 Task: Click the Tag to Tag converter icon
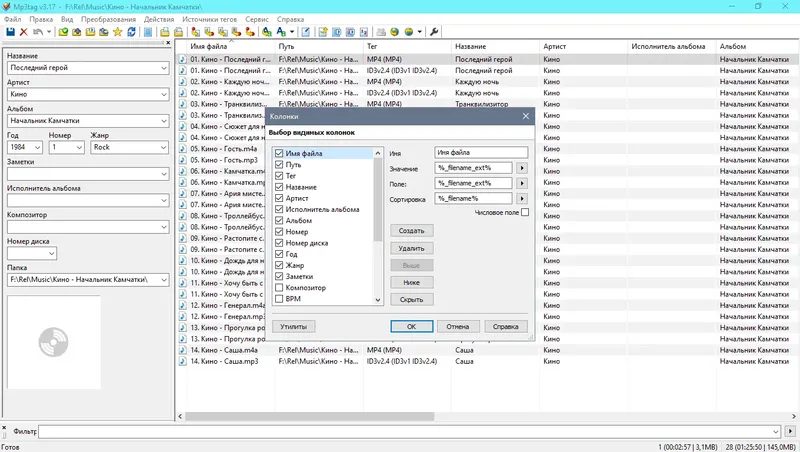click(x=250, y=32)
